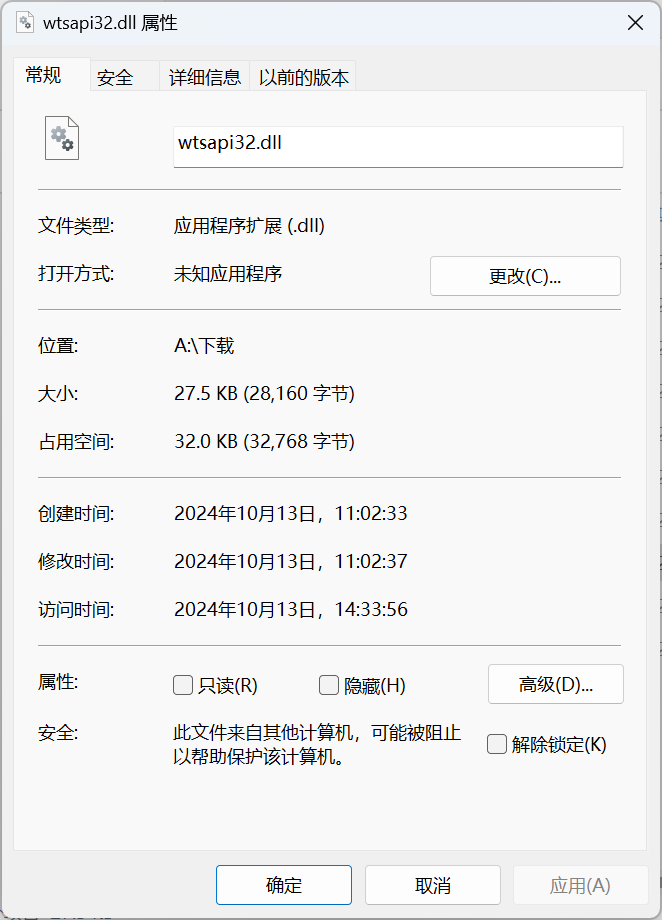This screenshot has width=662, height=920.
Task: Click the 未知应用程序 open-with value
Action: 228,274
